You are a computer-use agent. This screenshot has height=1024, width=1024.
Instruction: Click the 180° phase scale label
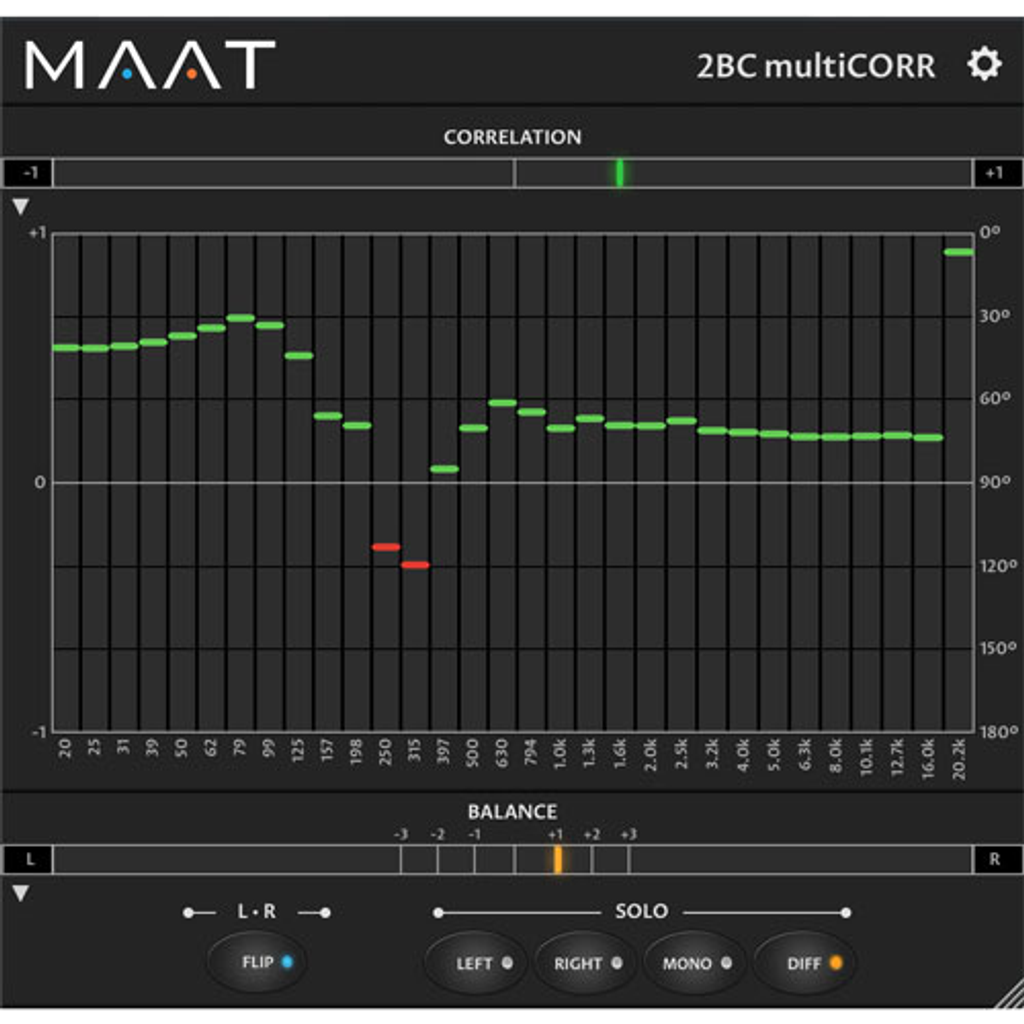[x=999, y=732]
